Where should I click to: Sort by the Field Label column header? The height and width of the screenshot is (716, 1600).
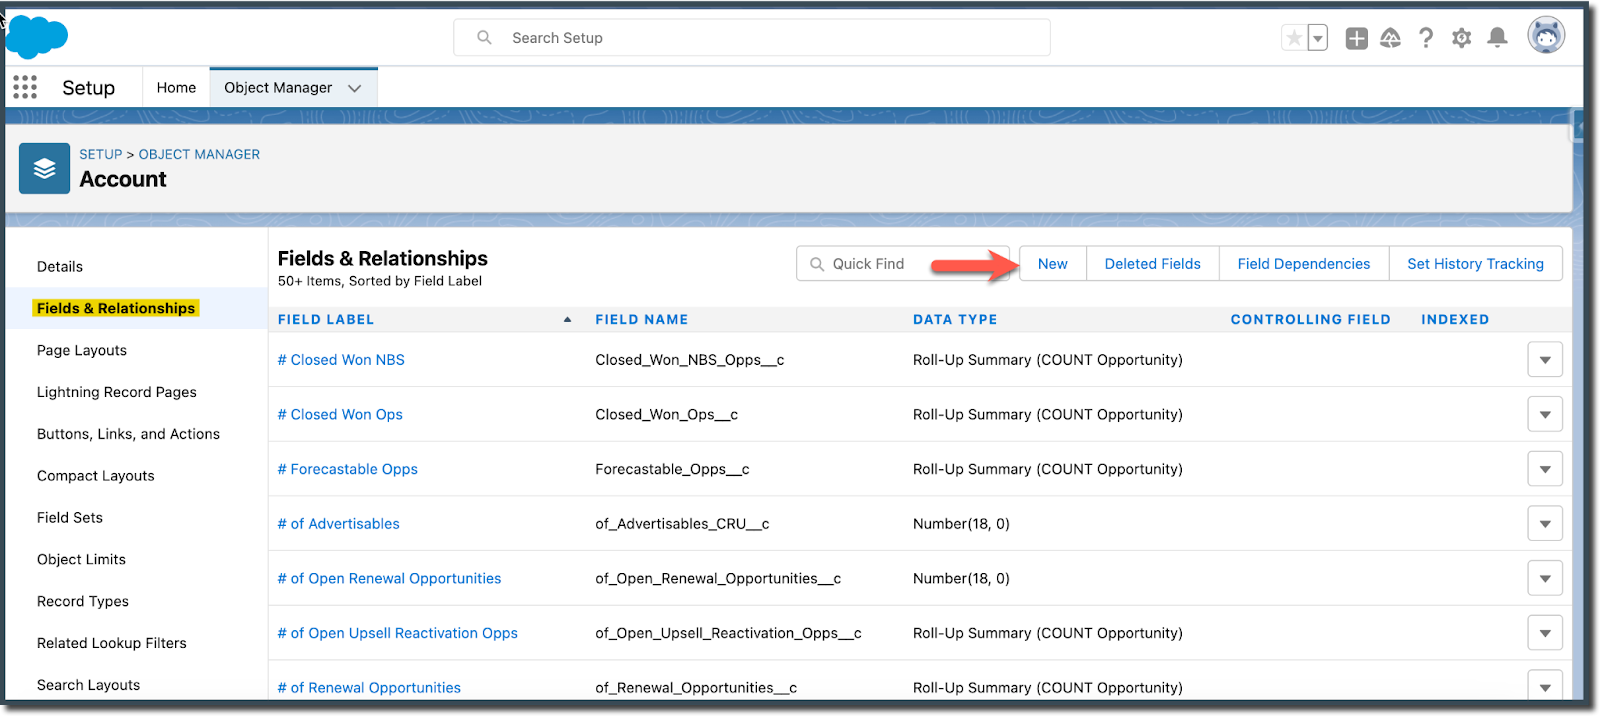click(326, 320)
